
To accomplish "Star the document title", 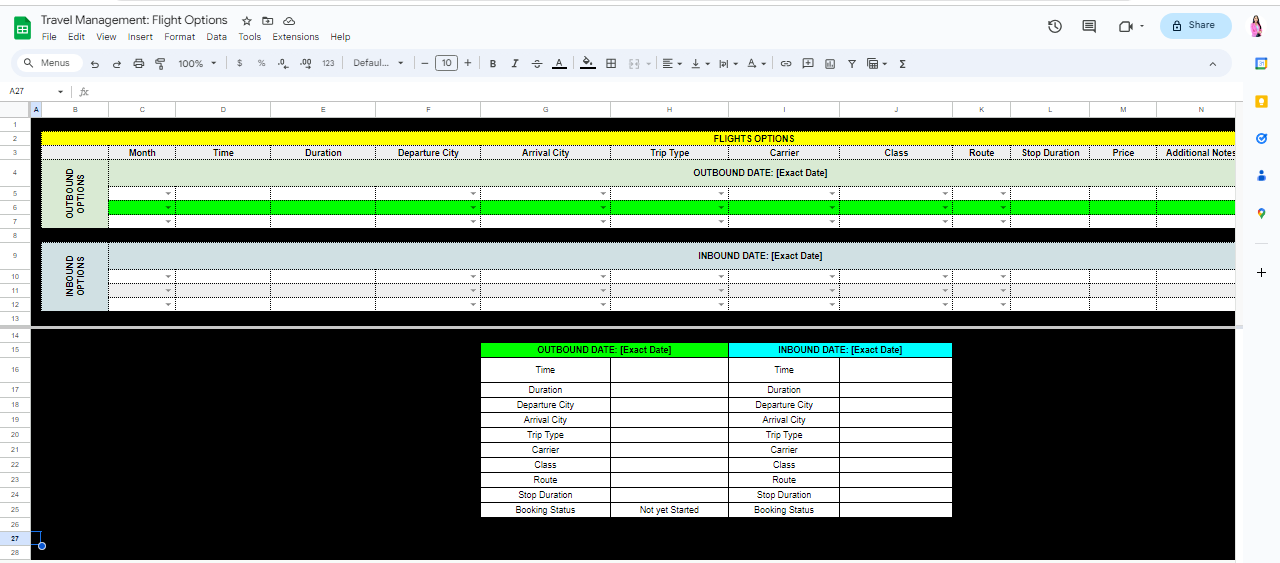I will [x=247, y=20].
